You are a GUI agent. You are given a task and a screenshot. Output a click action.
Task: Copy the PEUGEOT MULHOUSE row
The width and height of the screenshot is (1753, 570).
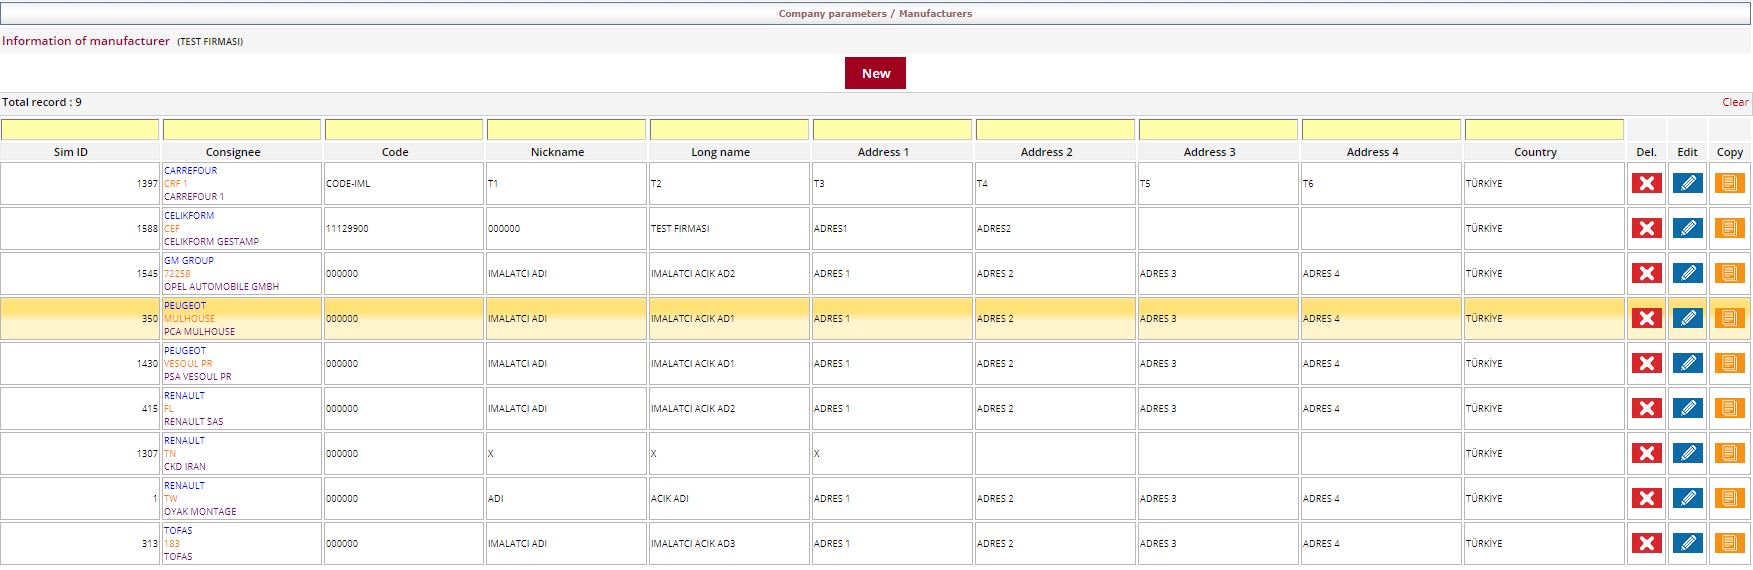[1729, 318]
